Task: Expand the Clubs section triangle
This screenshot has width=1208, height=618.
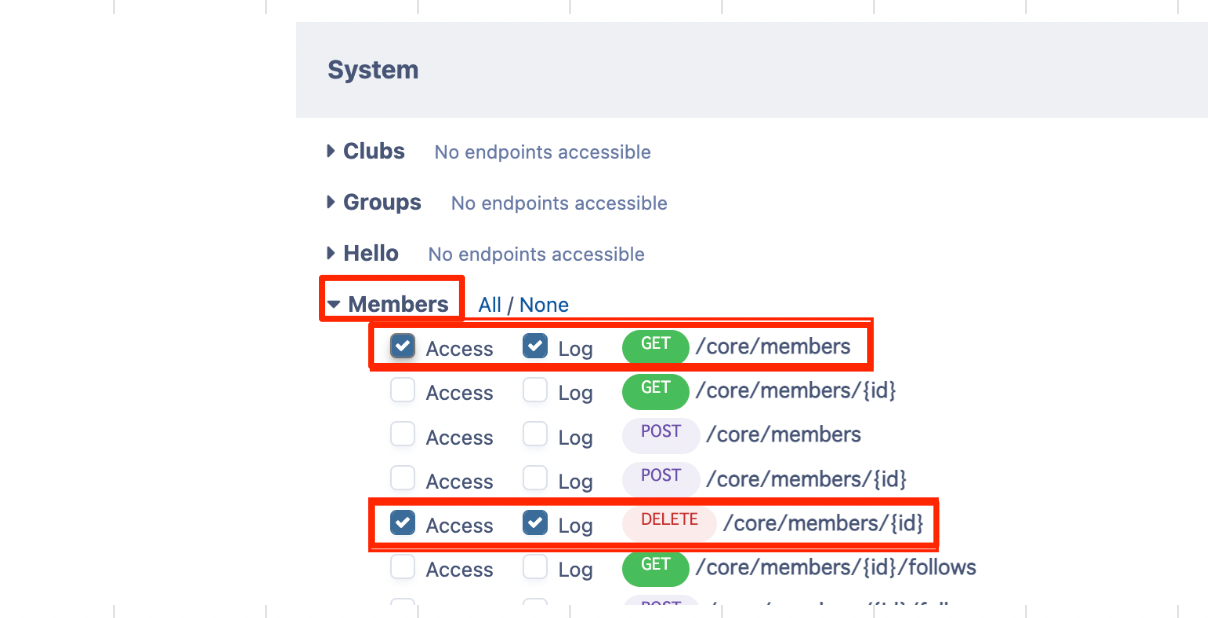Action: (331, 151)
